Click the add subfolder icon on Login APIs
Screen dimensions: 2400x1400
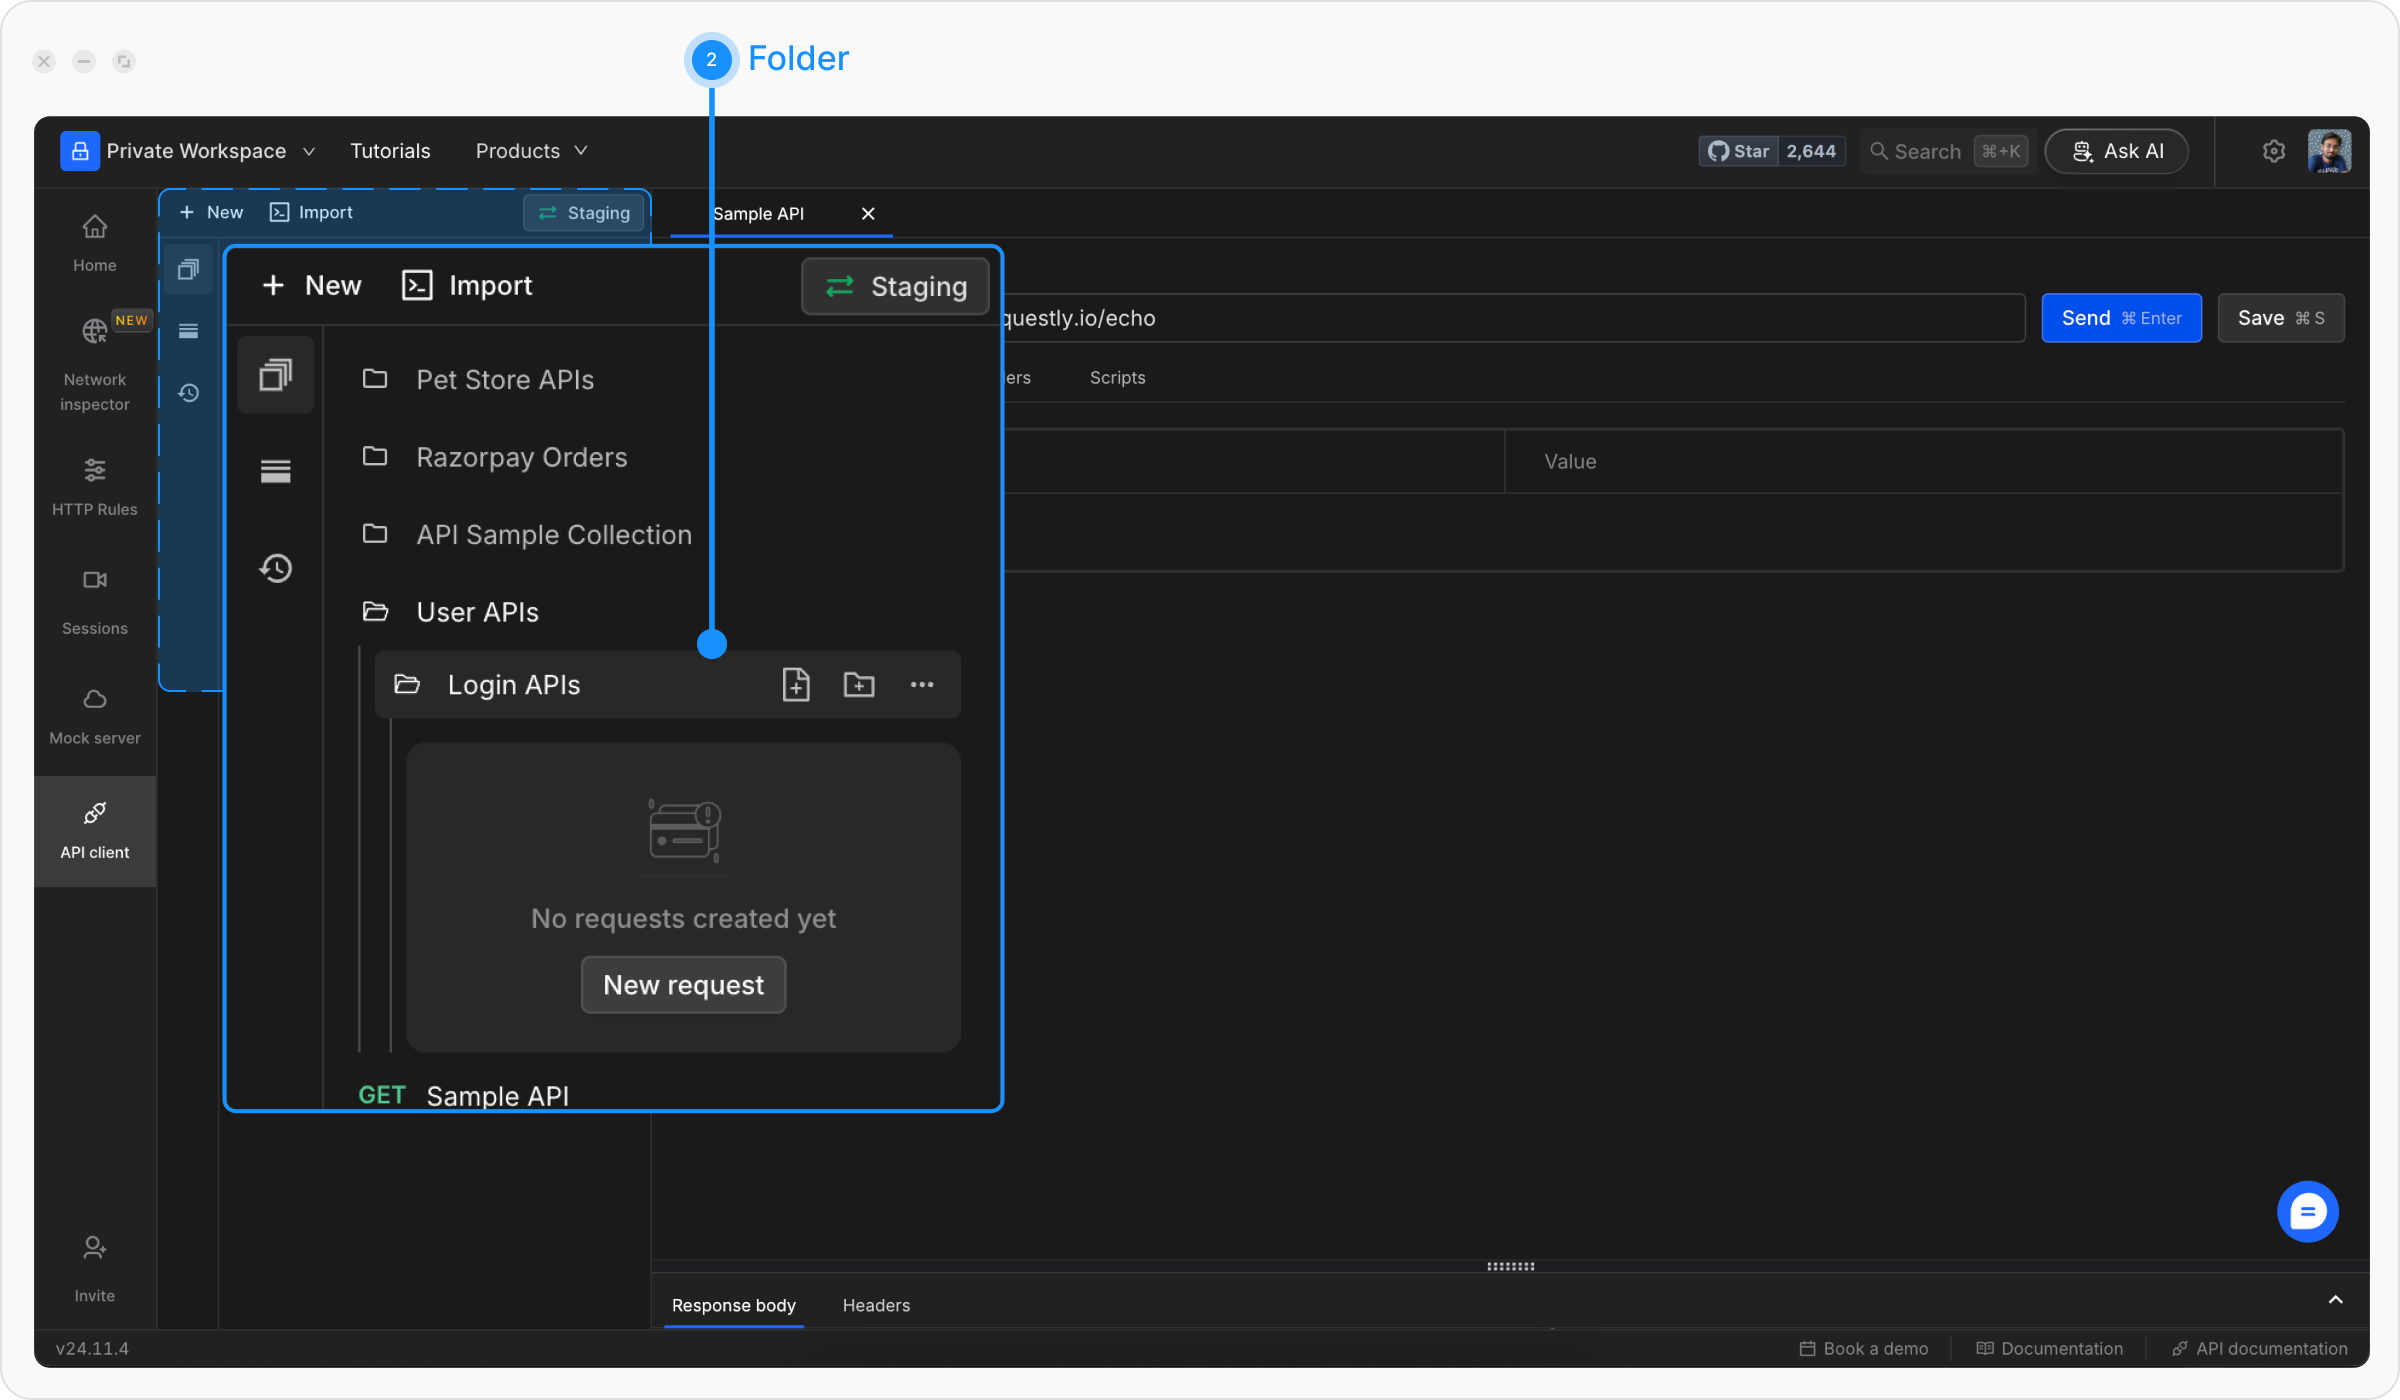859,685
